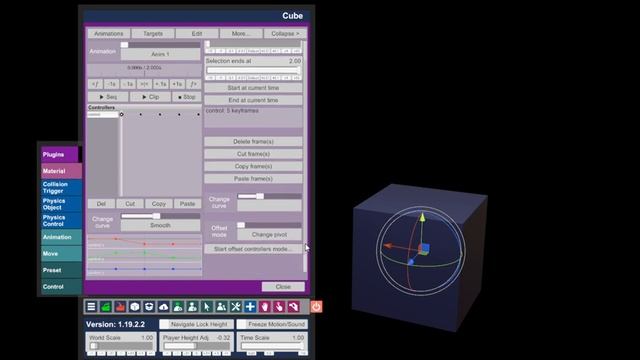Select the Physics Object side tab
This screenshot has height=360, width=640.
[x=61, y=204]
